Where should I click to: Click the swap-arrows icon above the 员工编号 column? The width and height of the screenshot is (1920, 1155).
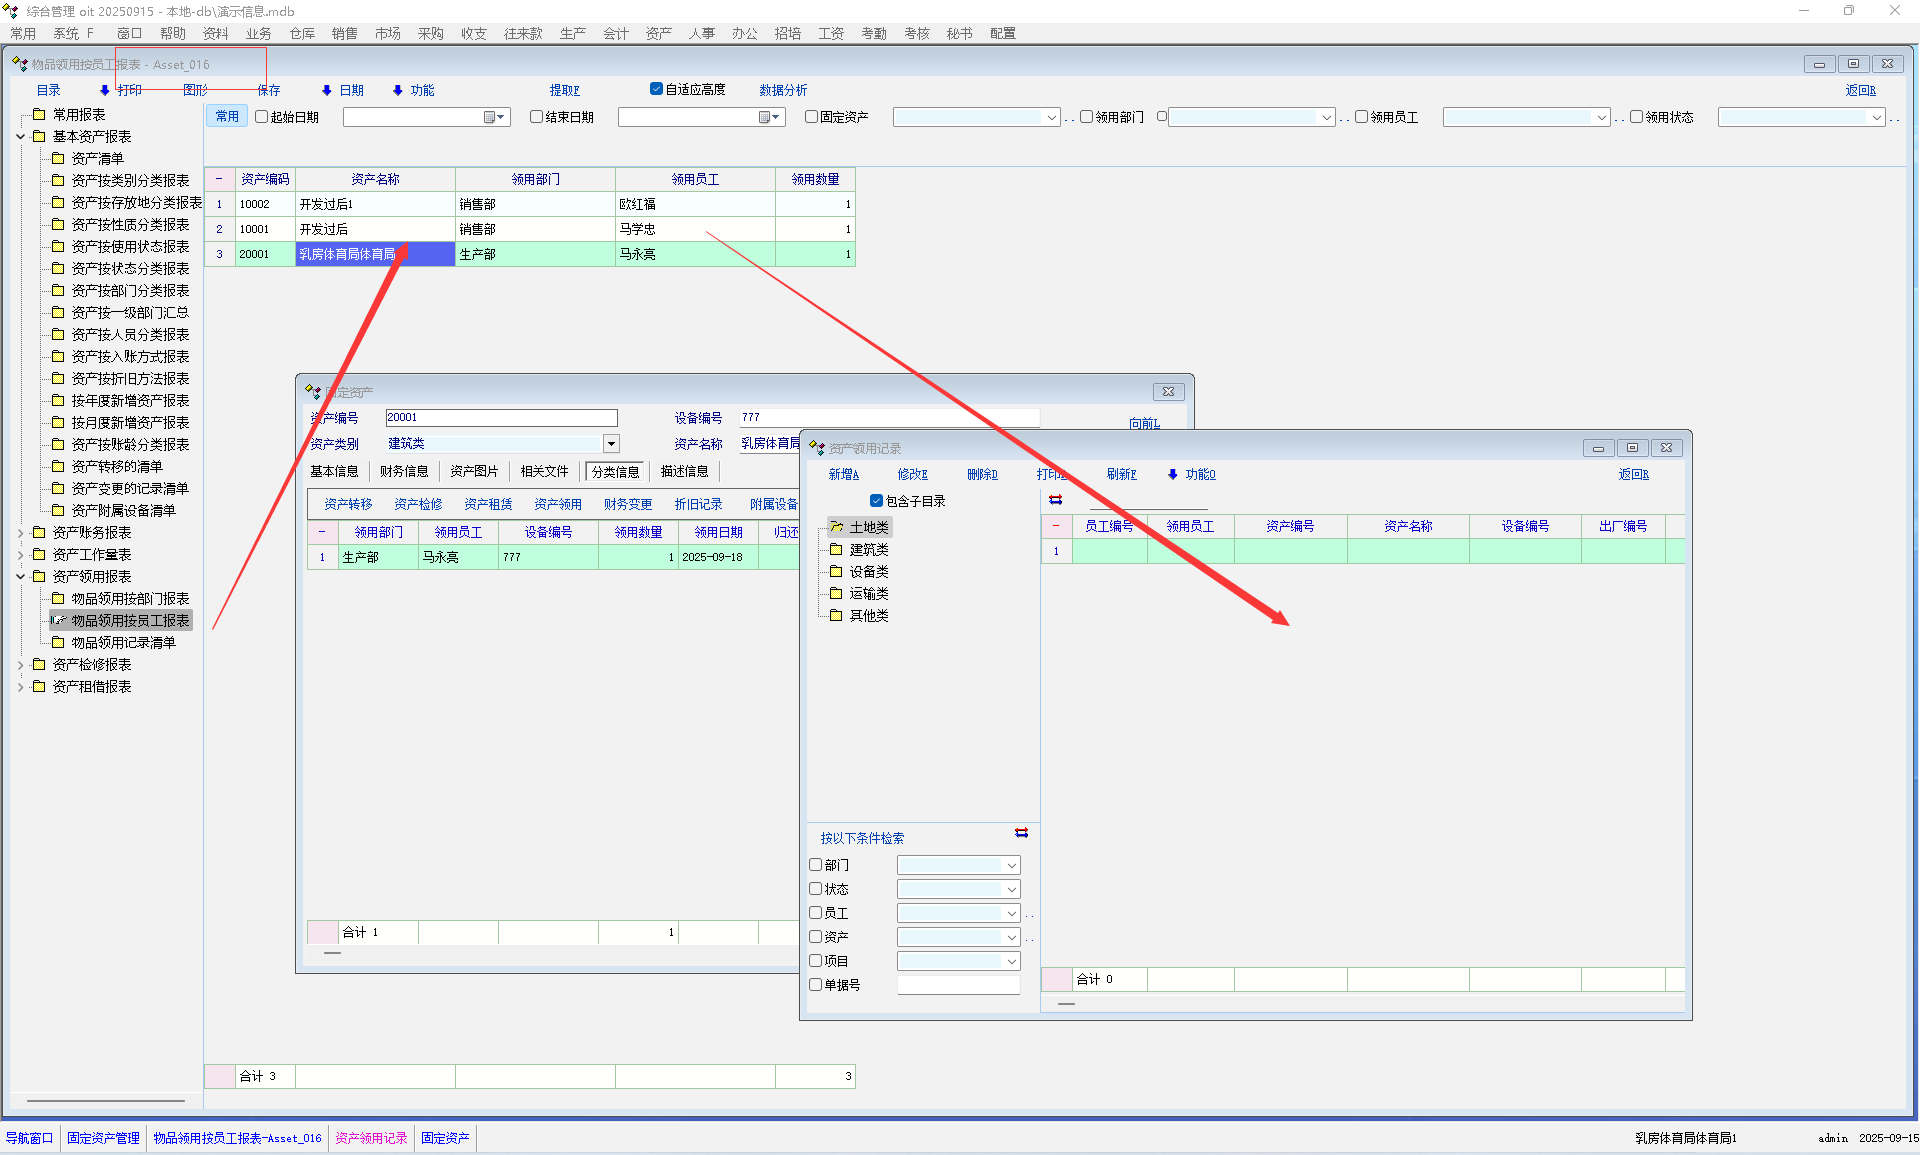(1055, 500)
